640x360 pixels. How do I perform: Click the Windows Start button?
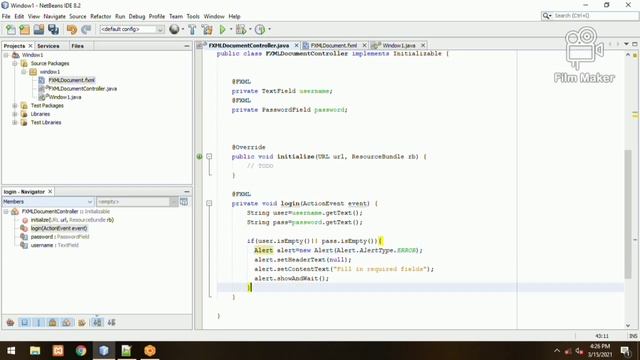[x=11, y=351]
